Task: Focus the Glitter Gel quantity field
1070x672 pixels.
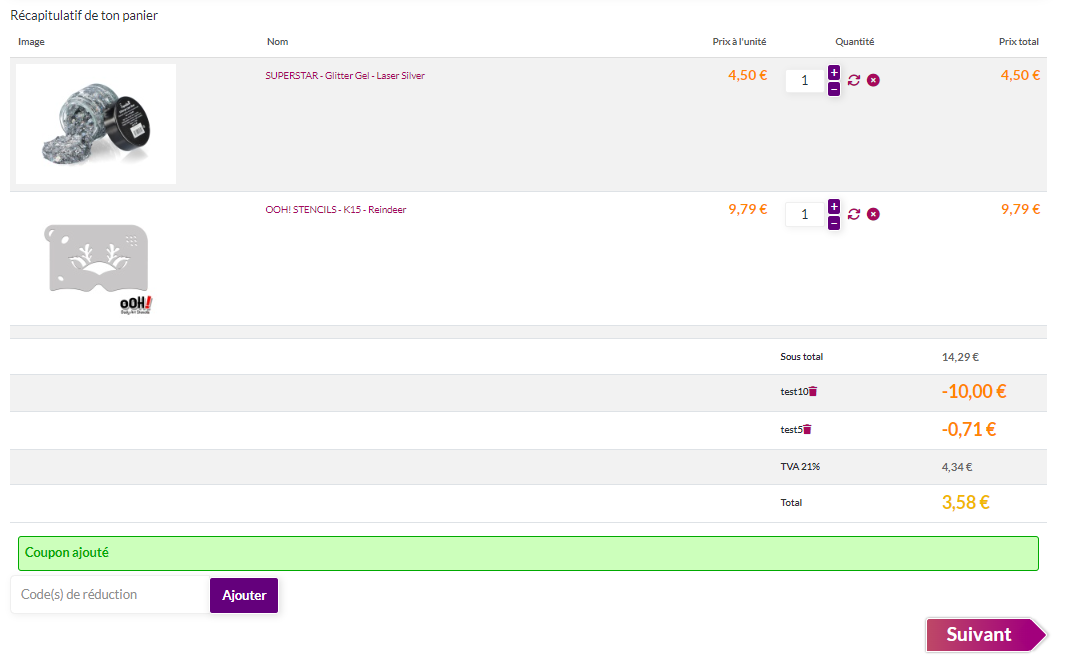Action: point(804,80)
